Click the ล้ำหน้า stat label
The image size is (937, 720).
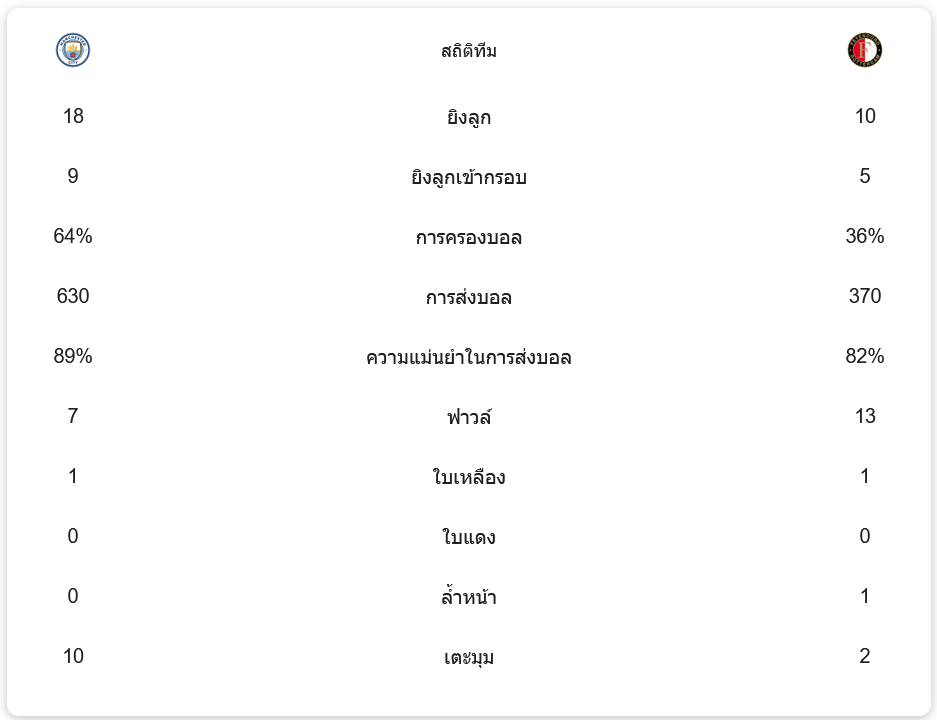(469, 597)
